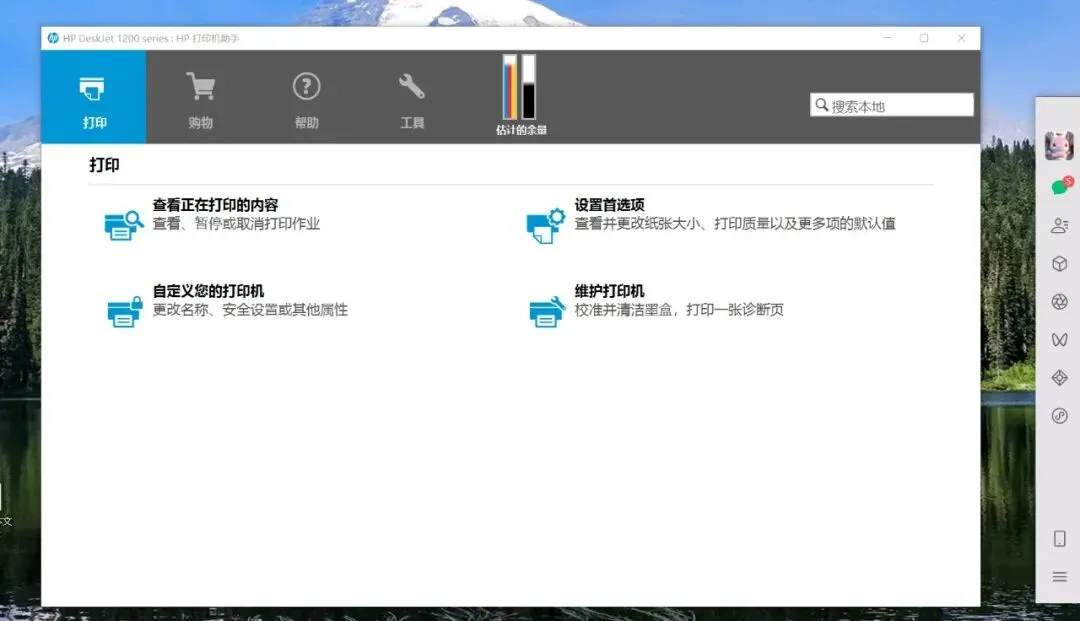Image resolution: width=1080 pixels, height=621 pixels.
Task: Open 维护打印机 link
Action: tap(610, 291)
